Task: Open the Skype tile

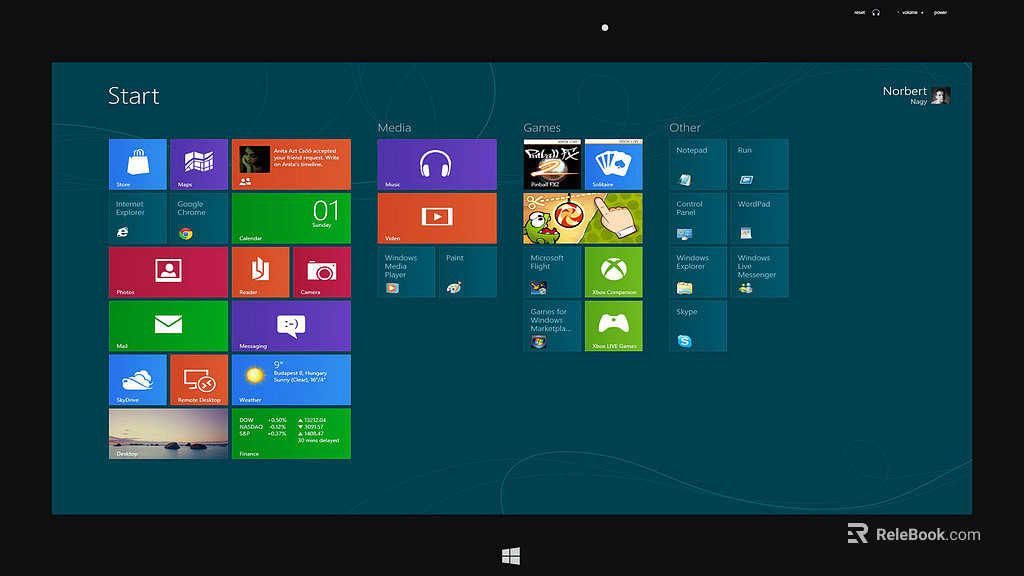Action: point(698,326)
